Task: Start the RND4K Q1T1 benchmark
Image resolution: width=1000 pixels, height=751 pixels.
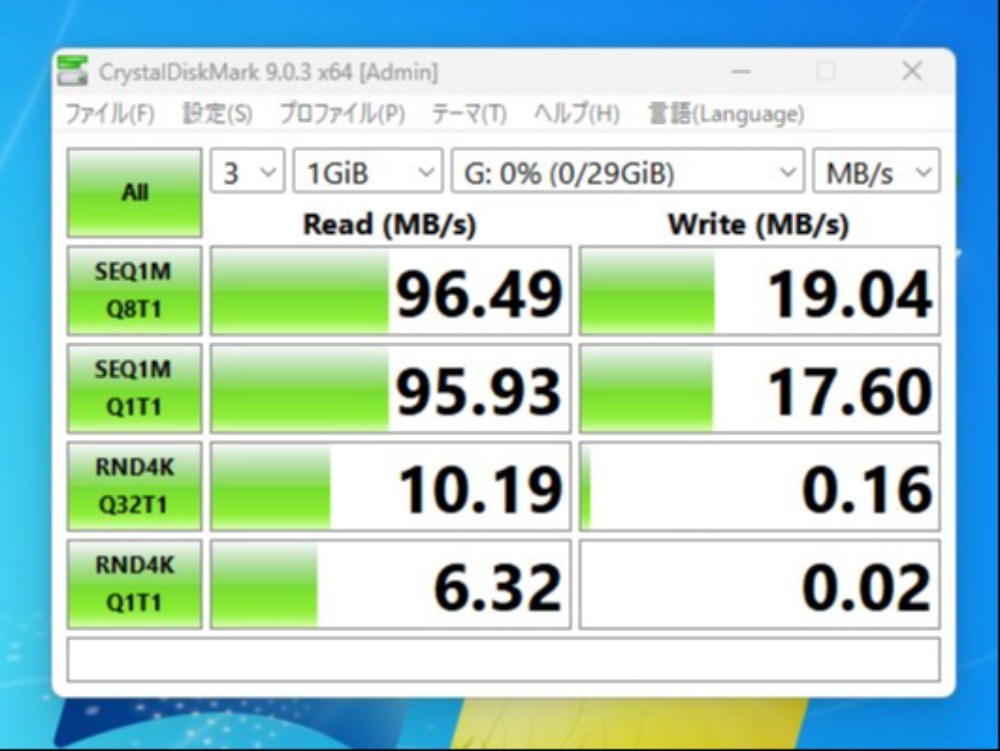Action: point(135,584)
